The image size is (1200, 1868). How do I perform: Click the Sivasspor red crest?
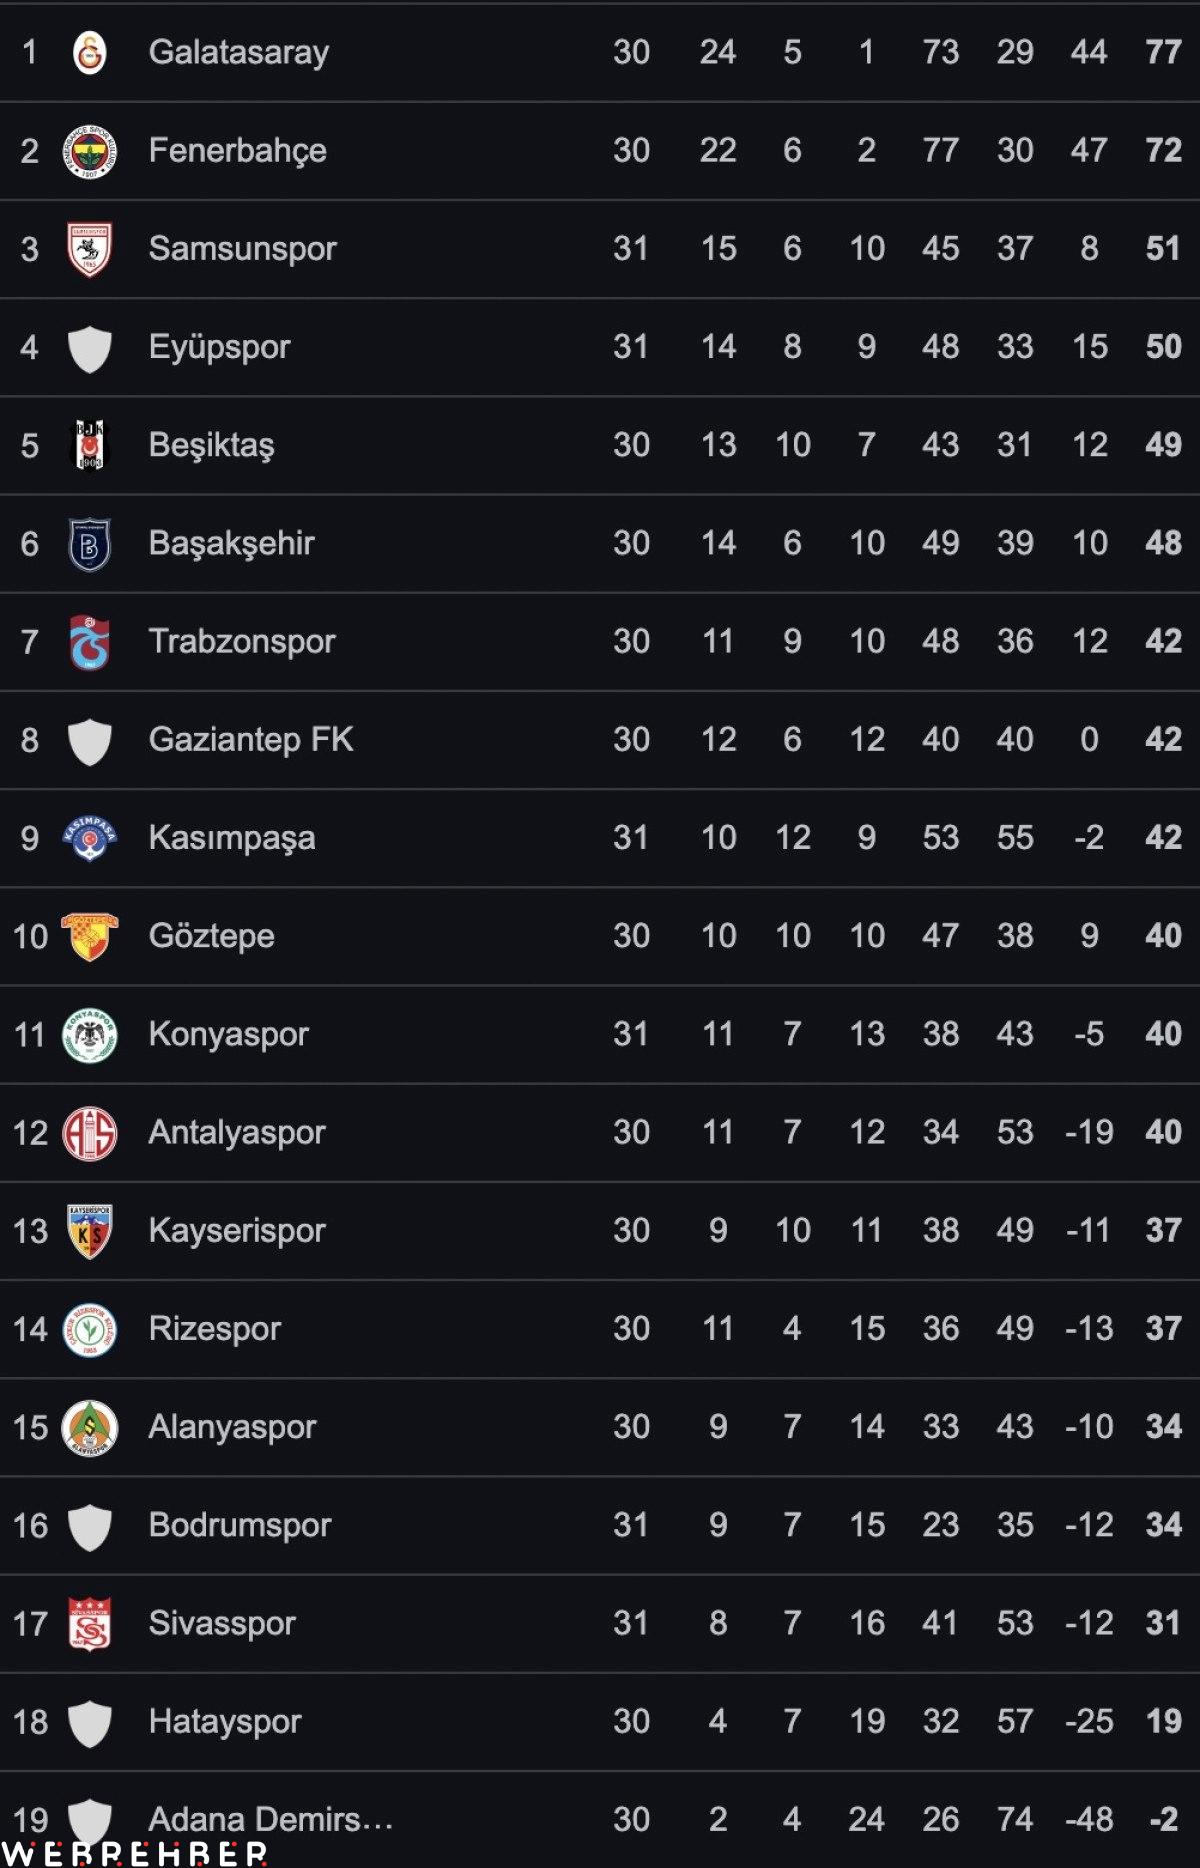click(90, 1624)
